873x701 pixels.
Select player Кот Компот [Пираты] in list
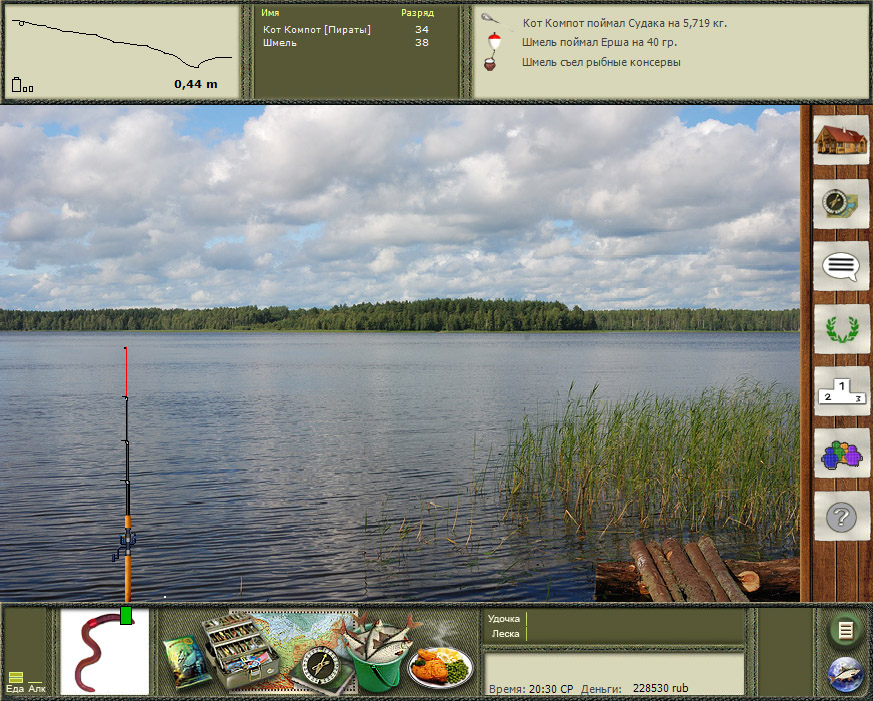coord(316,30)
